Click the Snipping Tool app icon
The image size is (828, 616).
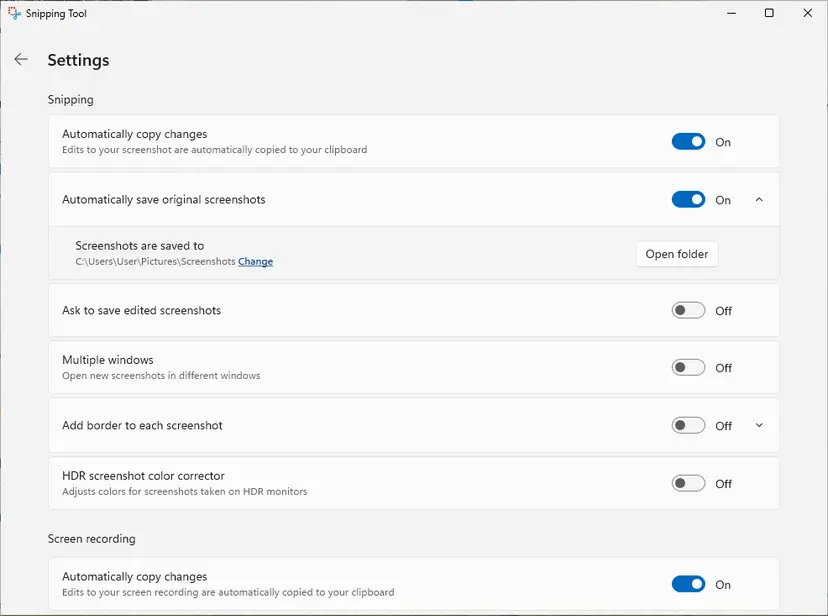tap(14, 13)
